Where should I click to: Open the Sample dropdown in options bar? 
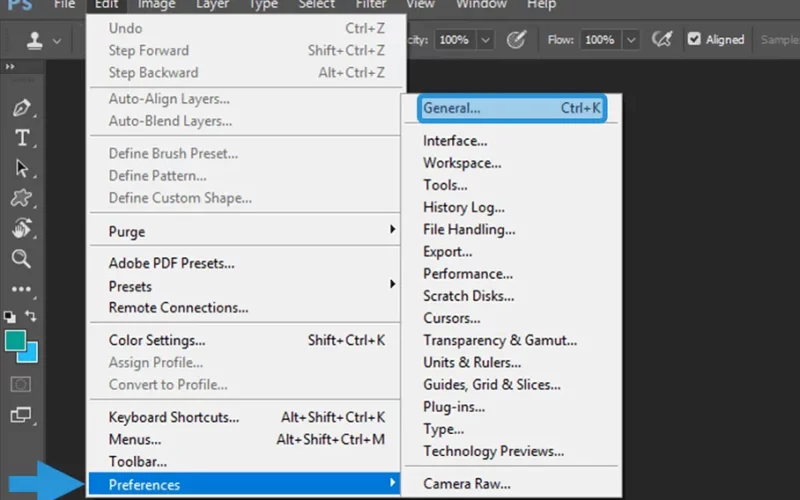point(780,40)
